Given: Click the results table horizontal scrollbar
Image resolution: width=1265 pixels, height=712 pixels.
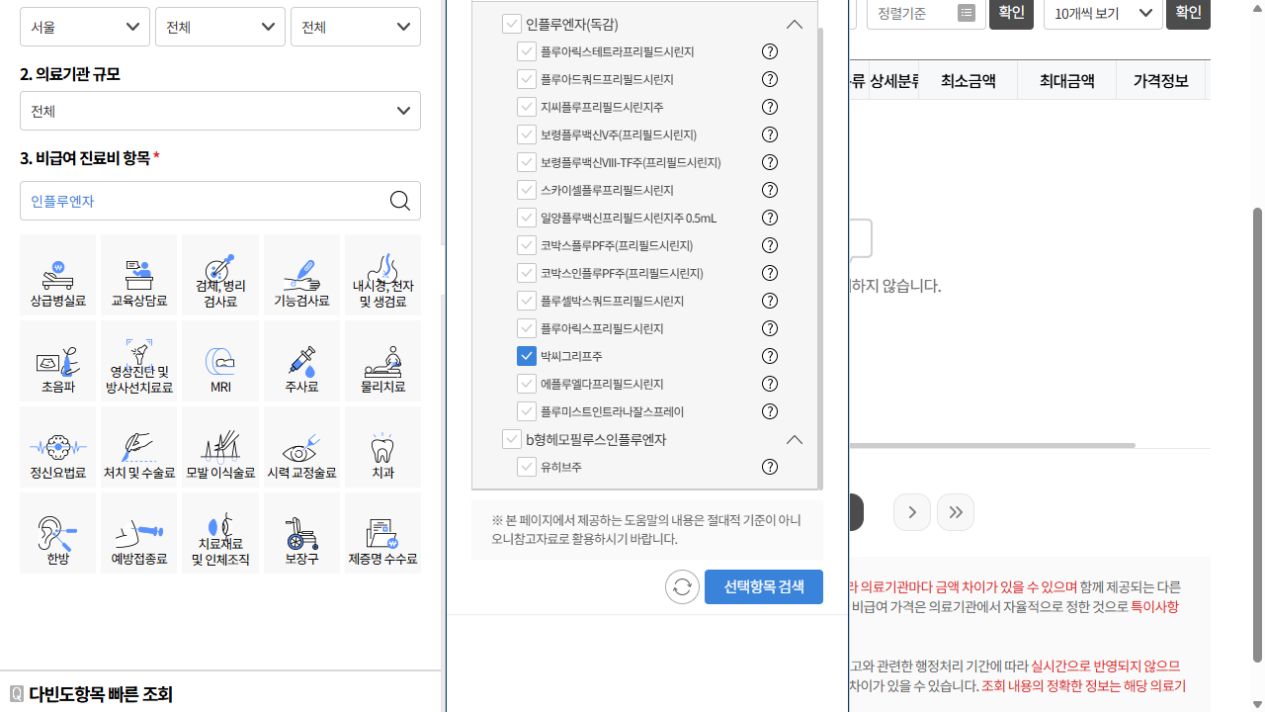Looking at the screenshot, I should (x=992, y=445).
